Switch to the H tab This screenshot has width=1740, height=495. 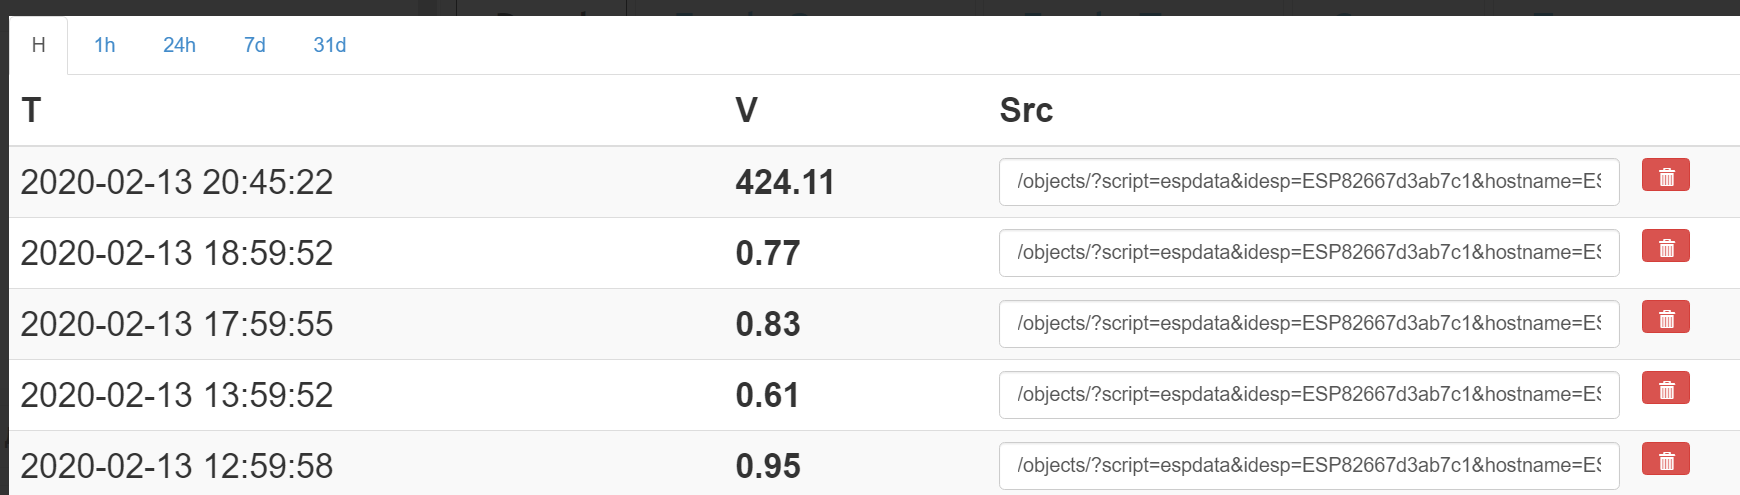coord(38,45)
